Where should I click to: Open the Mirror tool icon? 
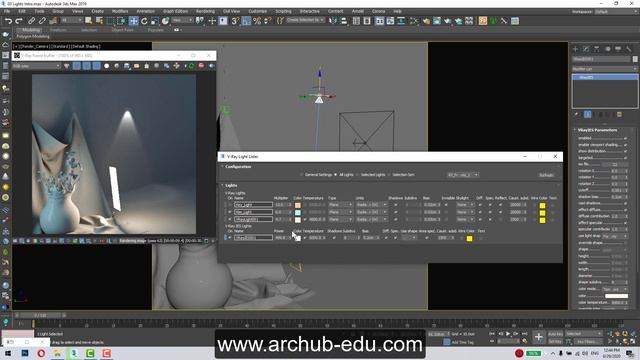(333, 21)
